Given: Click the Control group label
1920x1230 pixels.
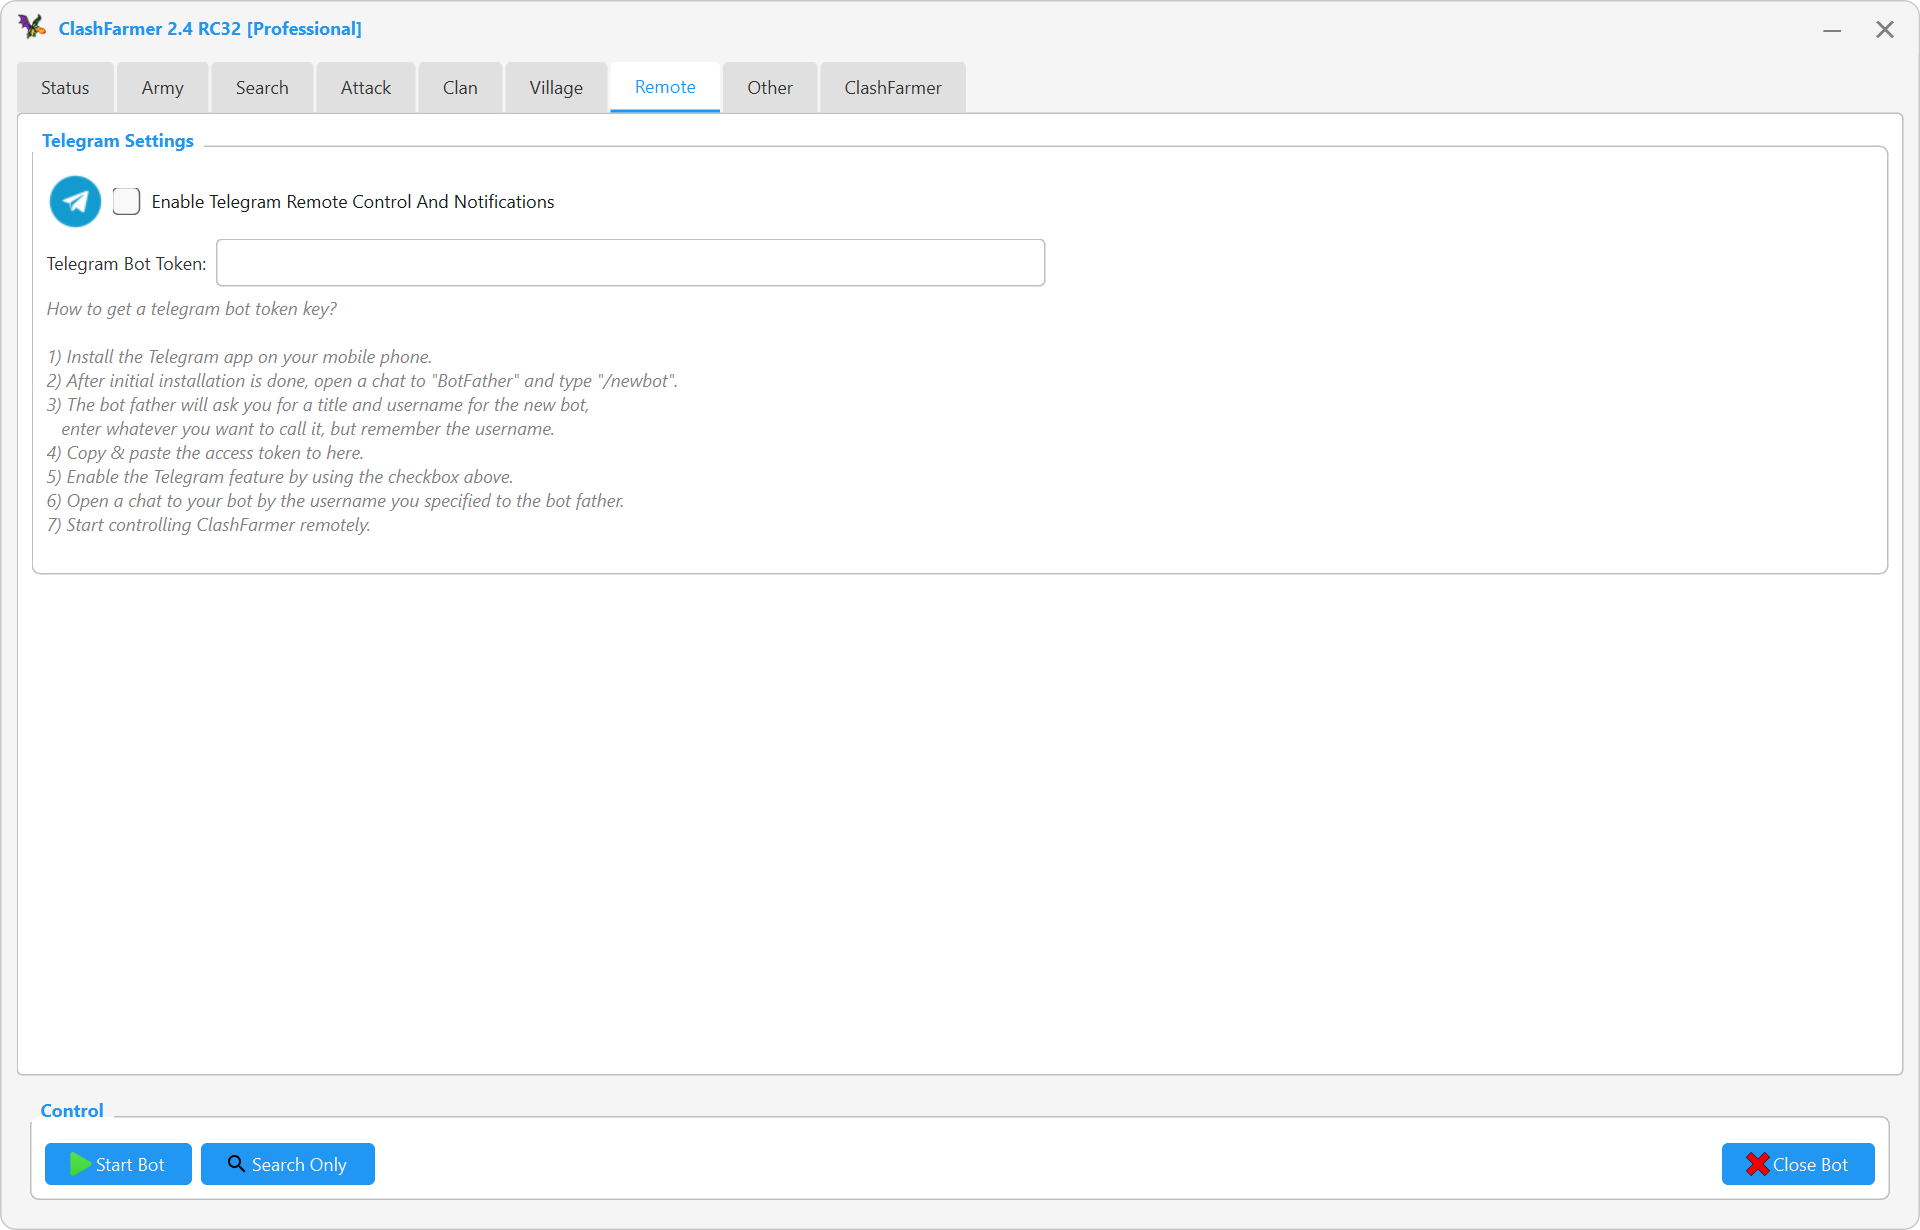Looking at the screenshot, I should (72, 1111).
